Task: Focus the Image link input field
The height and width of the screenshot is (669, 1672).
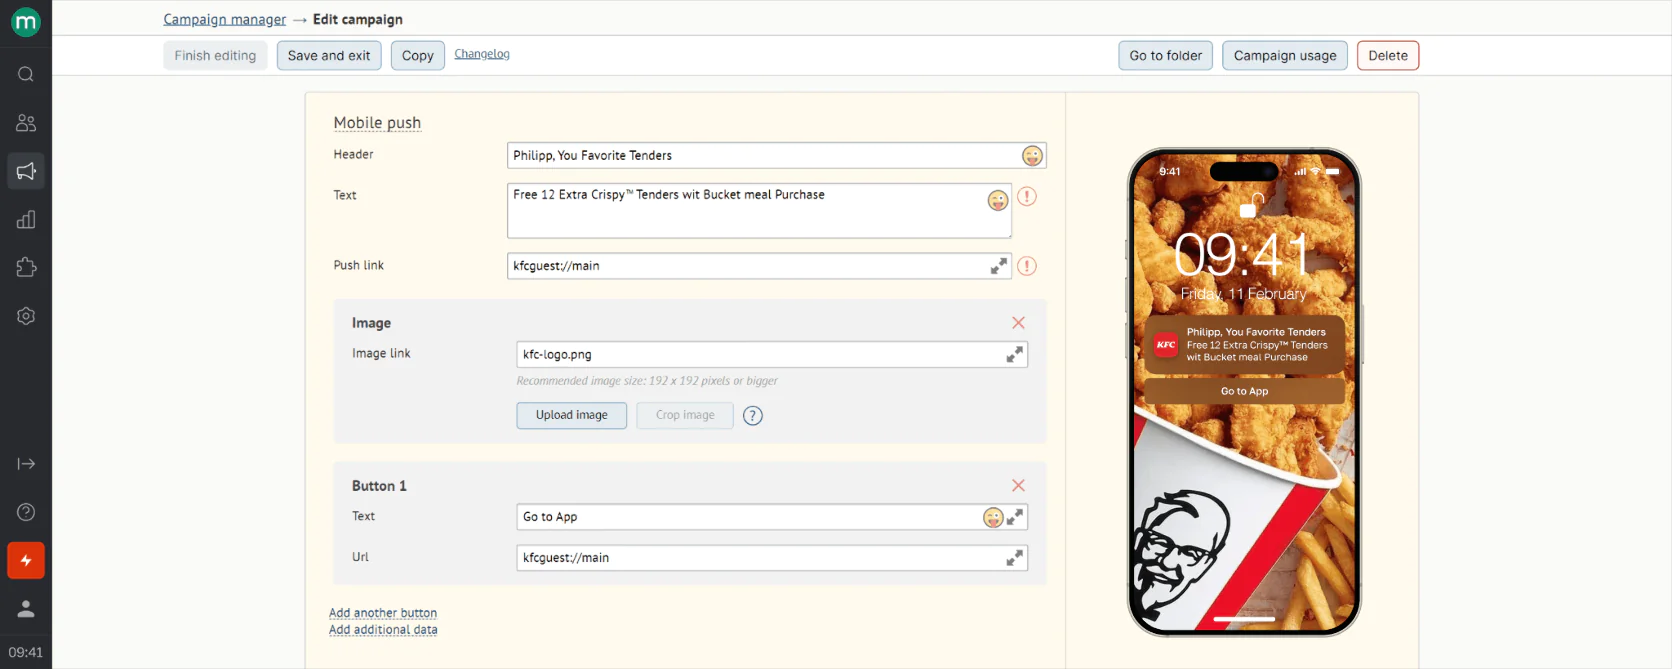Action: coord(772,355)
